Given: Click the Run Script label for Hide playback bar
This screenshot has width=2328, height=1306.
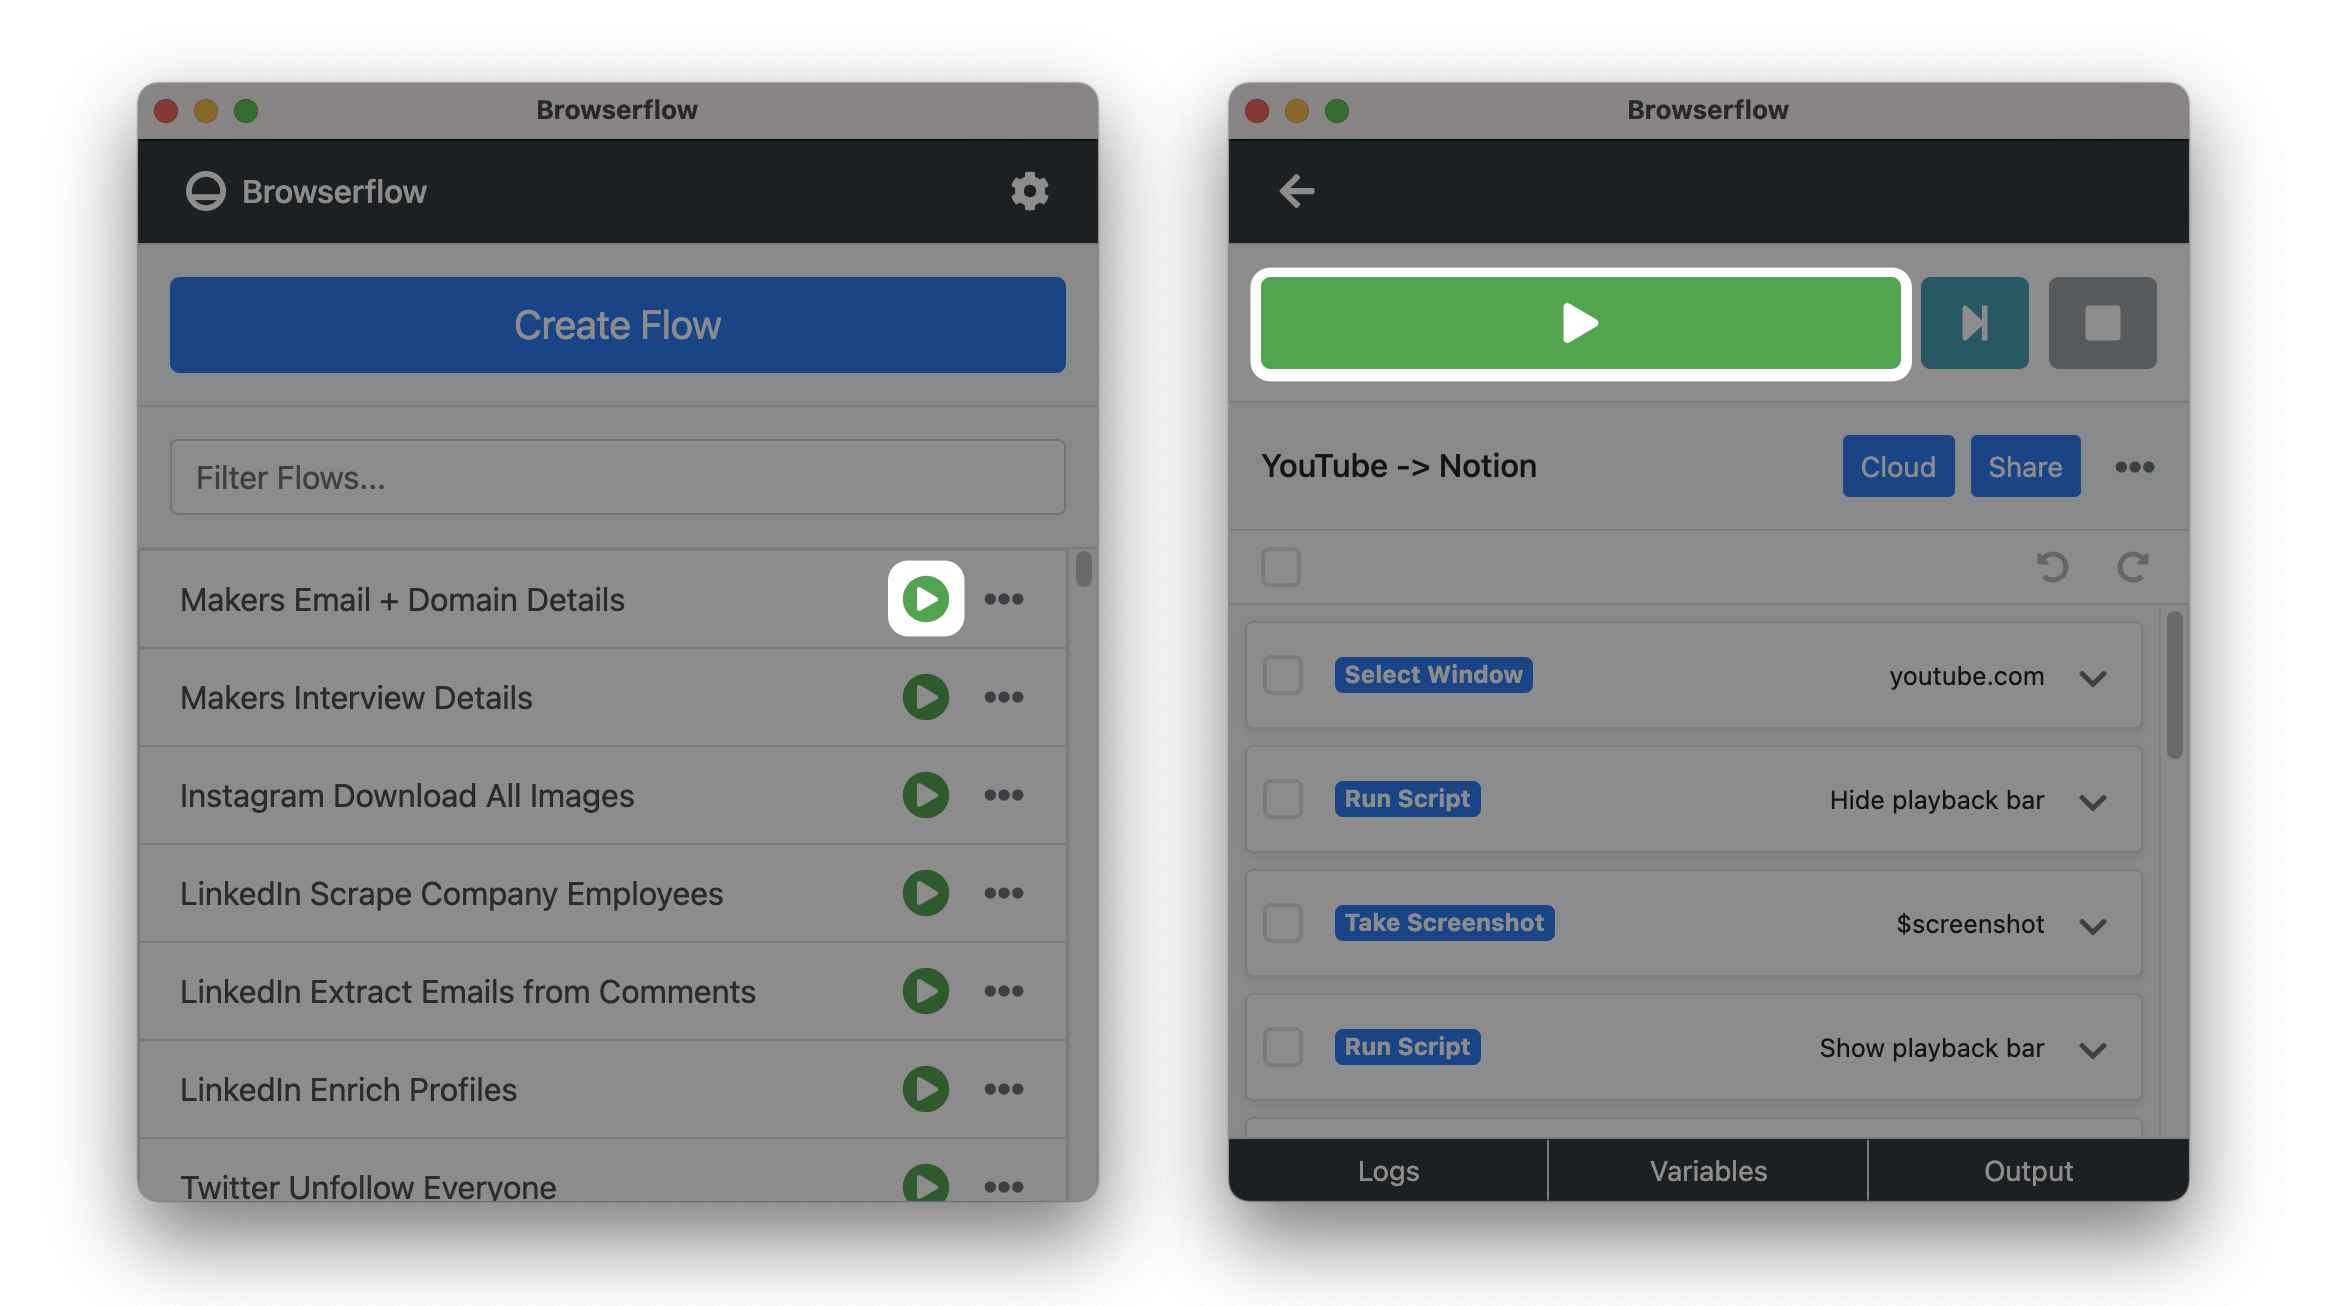Looking at the screenshot, I should (1407, 799).
